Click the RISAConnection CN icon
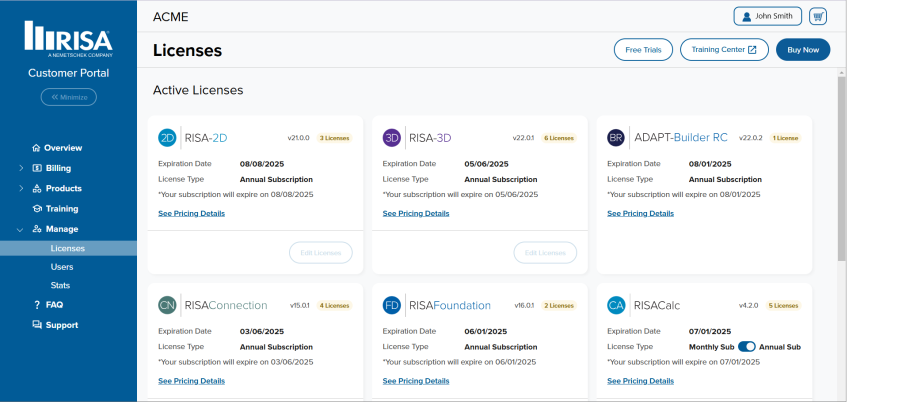Screen dimensions: 906x402 [x=167, y=306]
